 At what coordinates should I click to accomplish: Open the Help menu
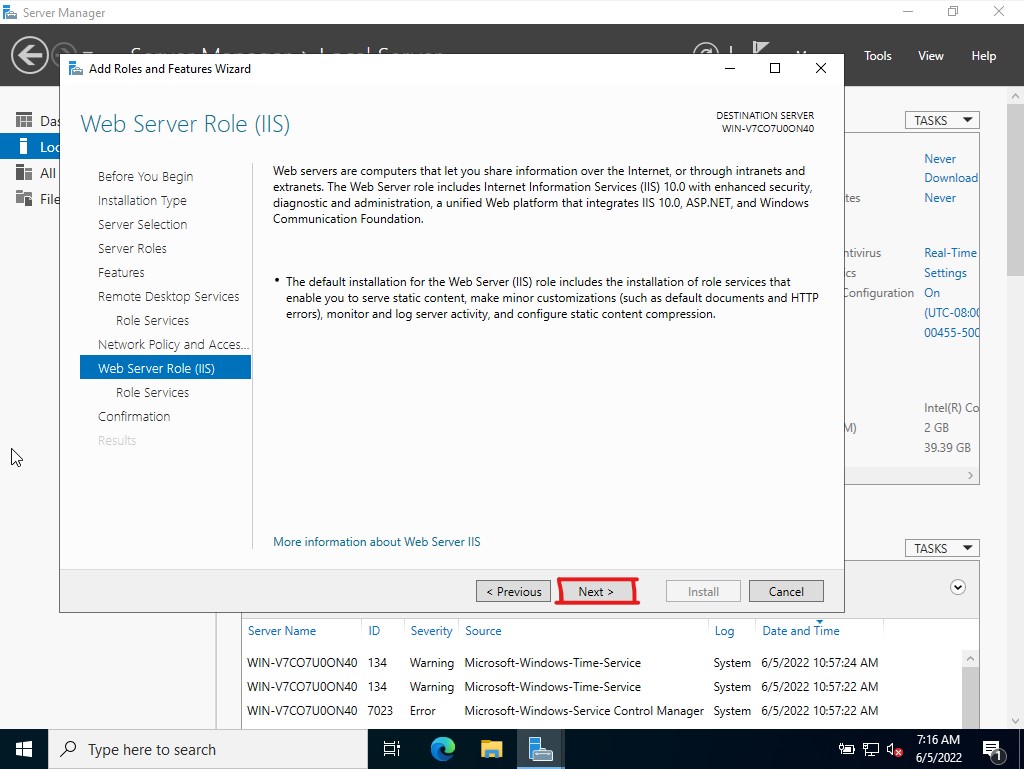983,55
